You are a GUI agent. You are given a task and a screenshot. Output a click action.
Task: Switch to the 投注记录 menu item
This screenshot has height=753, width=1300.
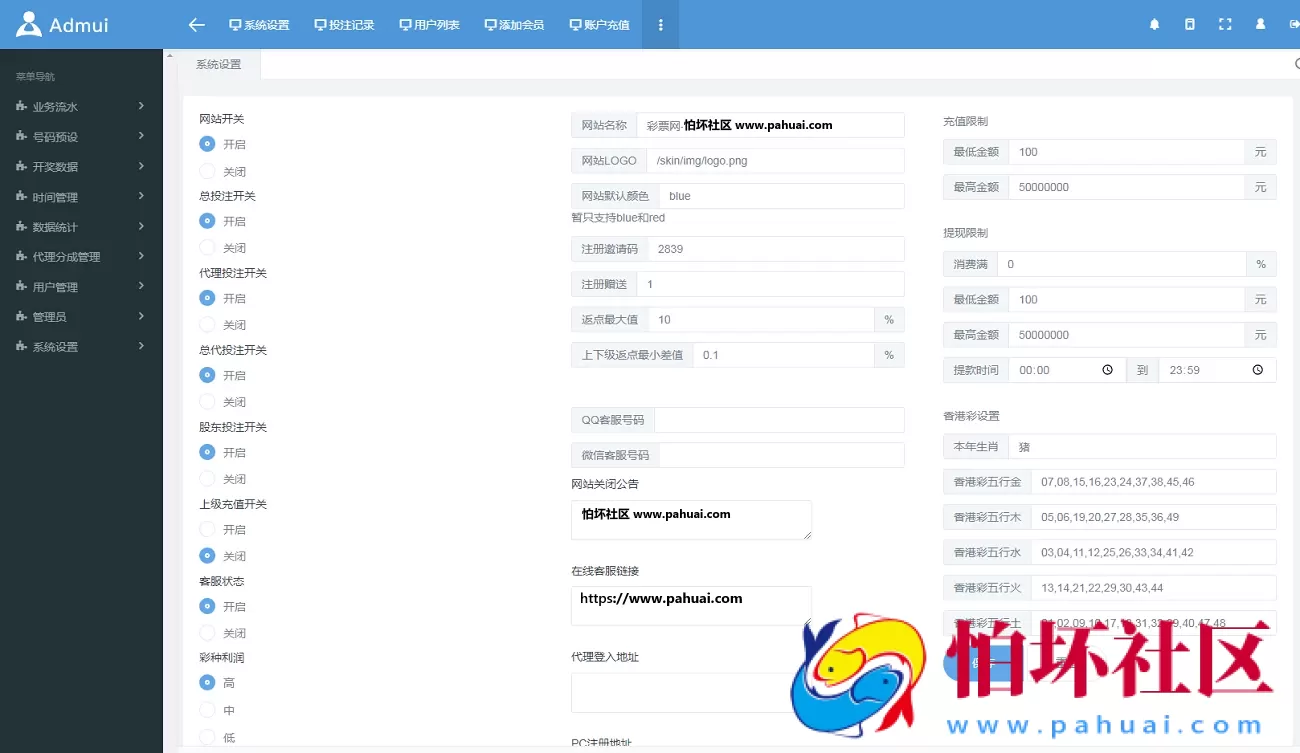(344, 25)
